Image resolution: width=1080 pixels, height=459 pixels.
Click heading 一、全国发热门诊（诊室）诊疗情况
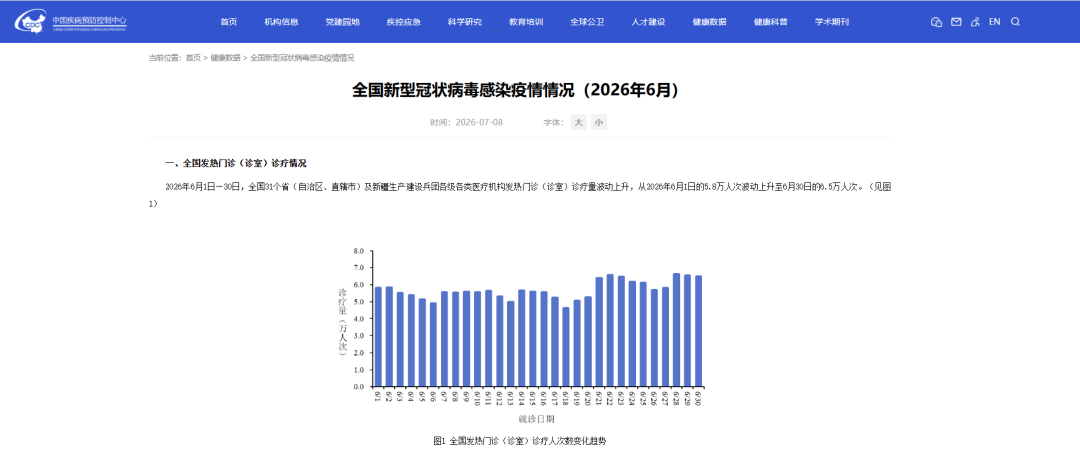coord(236,164)
